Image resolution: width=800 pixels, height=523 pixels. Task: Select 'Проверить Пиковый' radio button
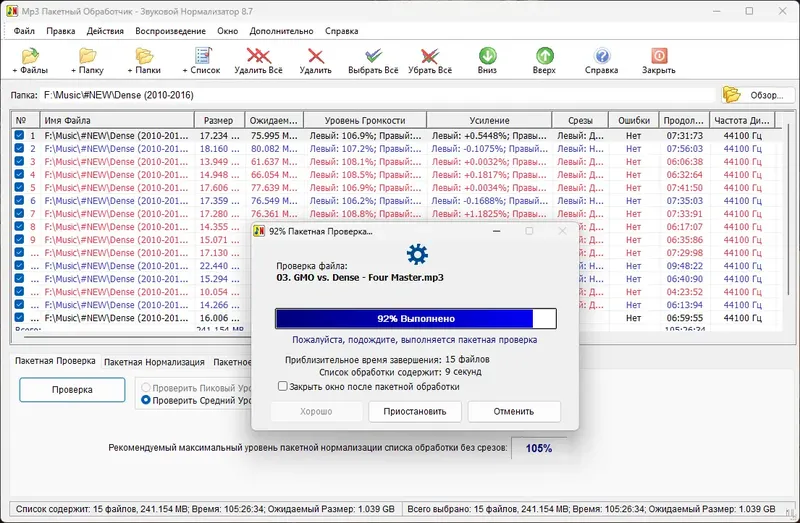(146, 388)
